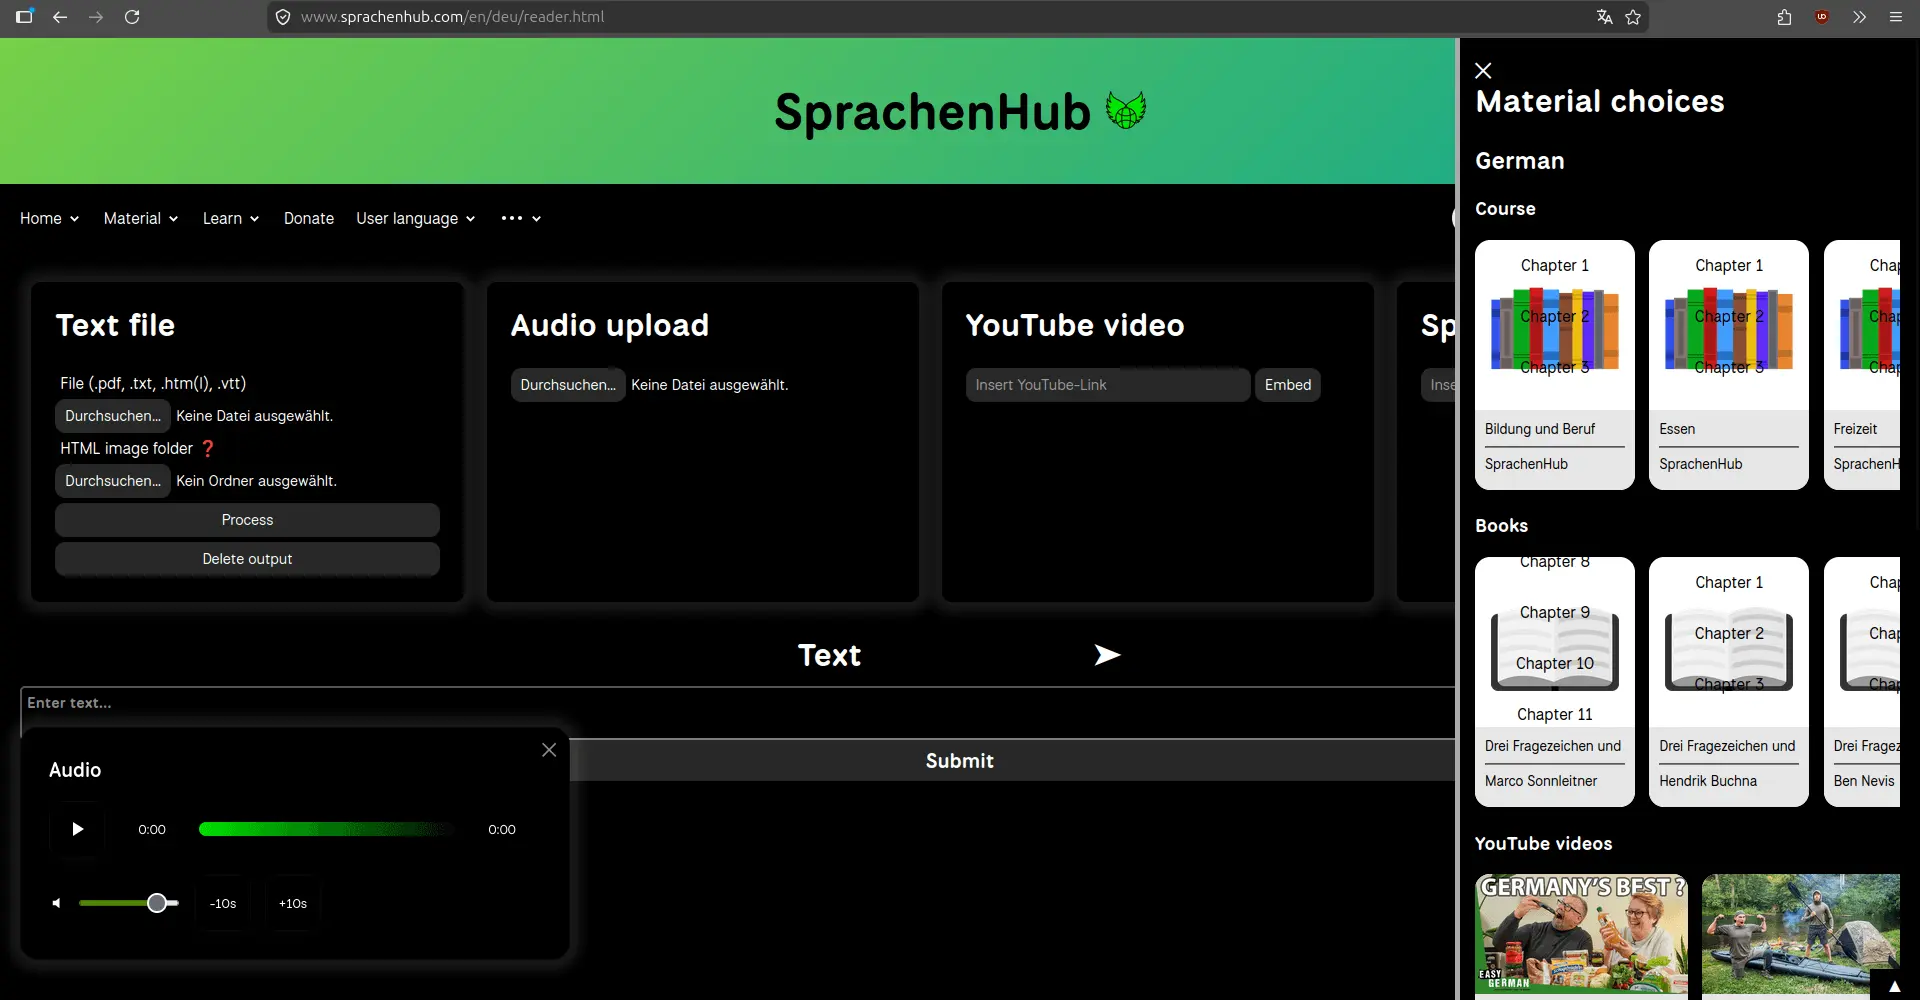Mute audio with the speaker icon

point(57,903)
